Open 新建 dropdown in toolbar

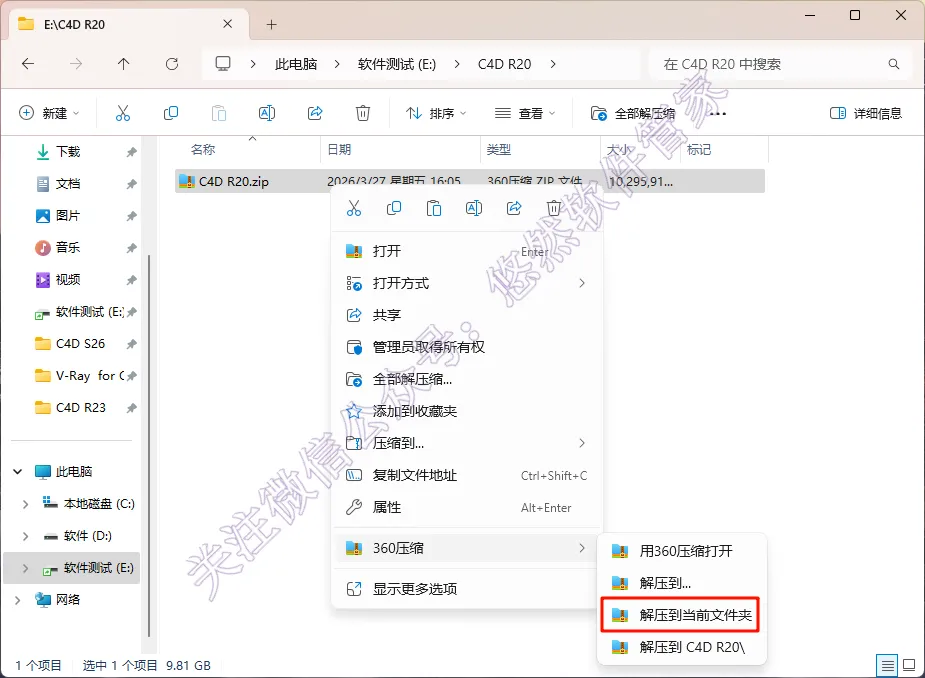pos(50,113)
